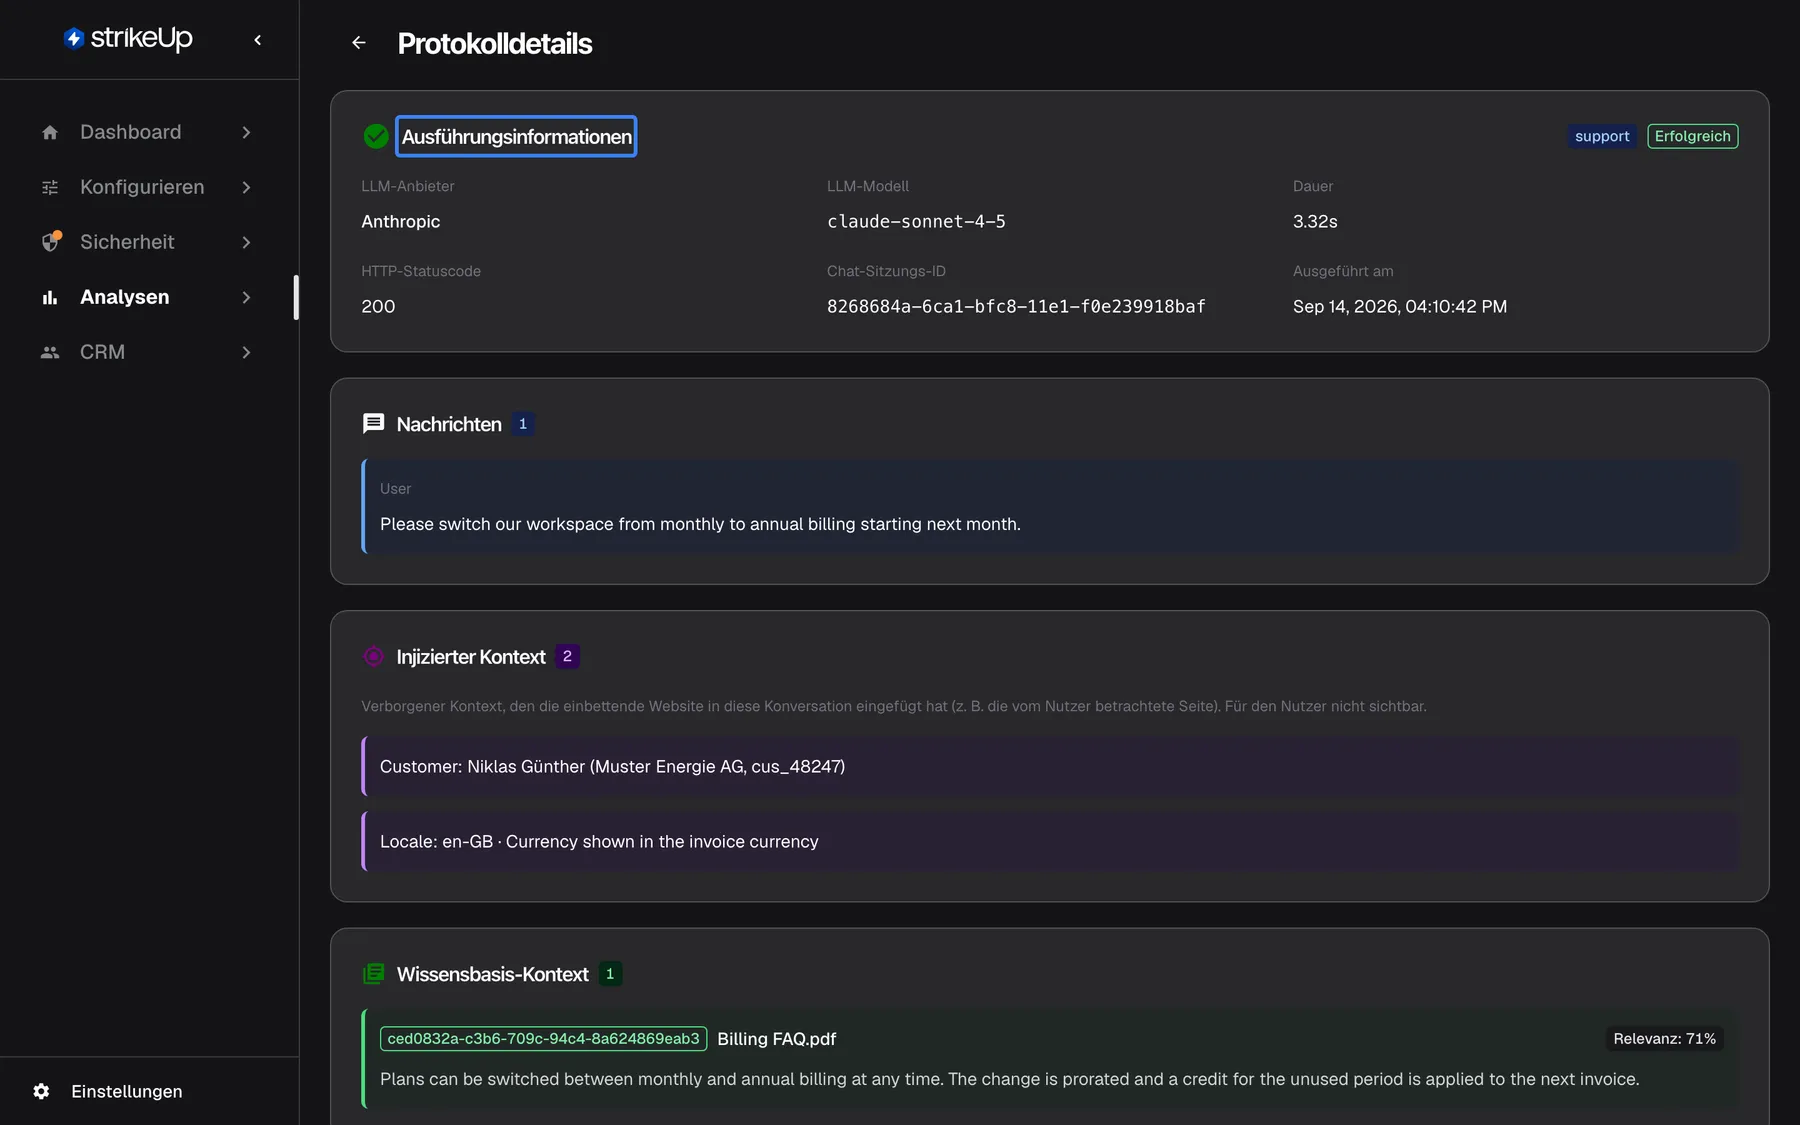Expand the CRM menu chevron
The image size is (1800, 1125).
(x=246, y=352)
